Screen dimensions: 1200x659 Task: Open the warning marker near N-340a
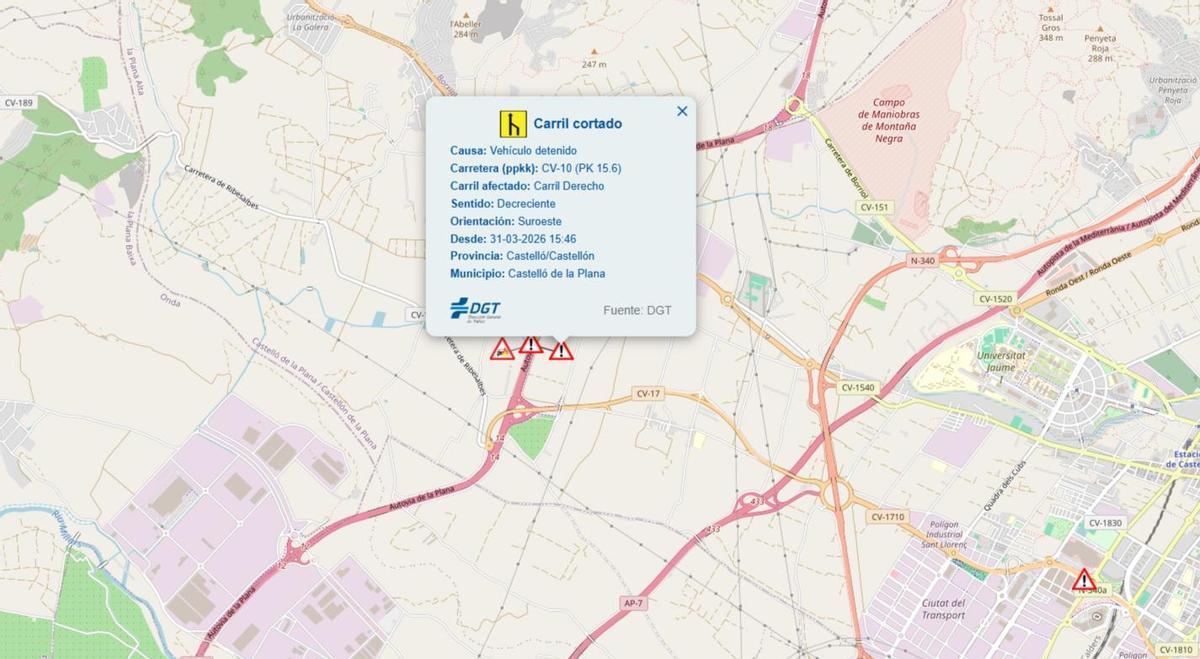[1084, 580]
